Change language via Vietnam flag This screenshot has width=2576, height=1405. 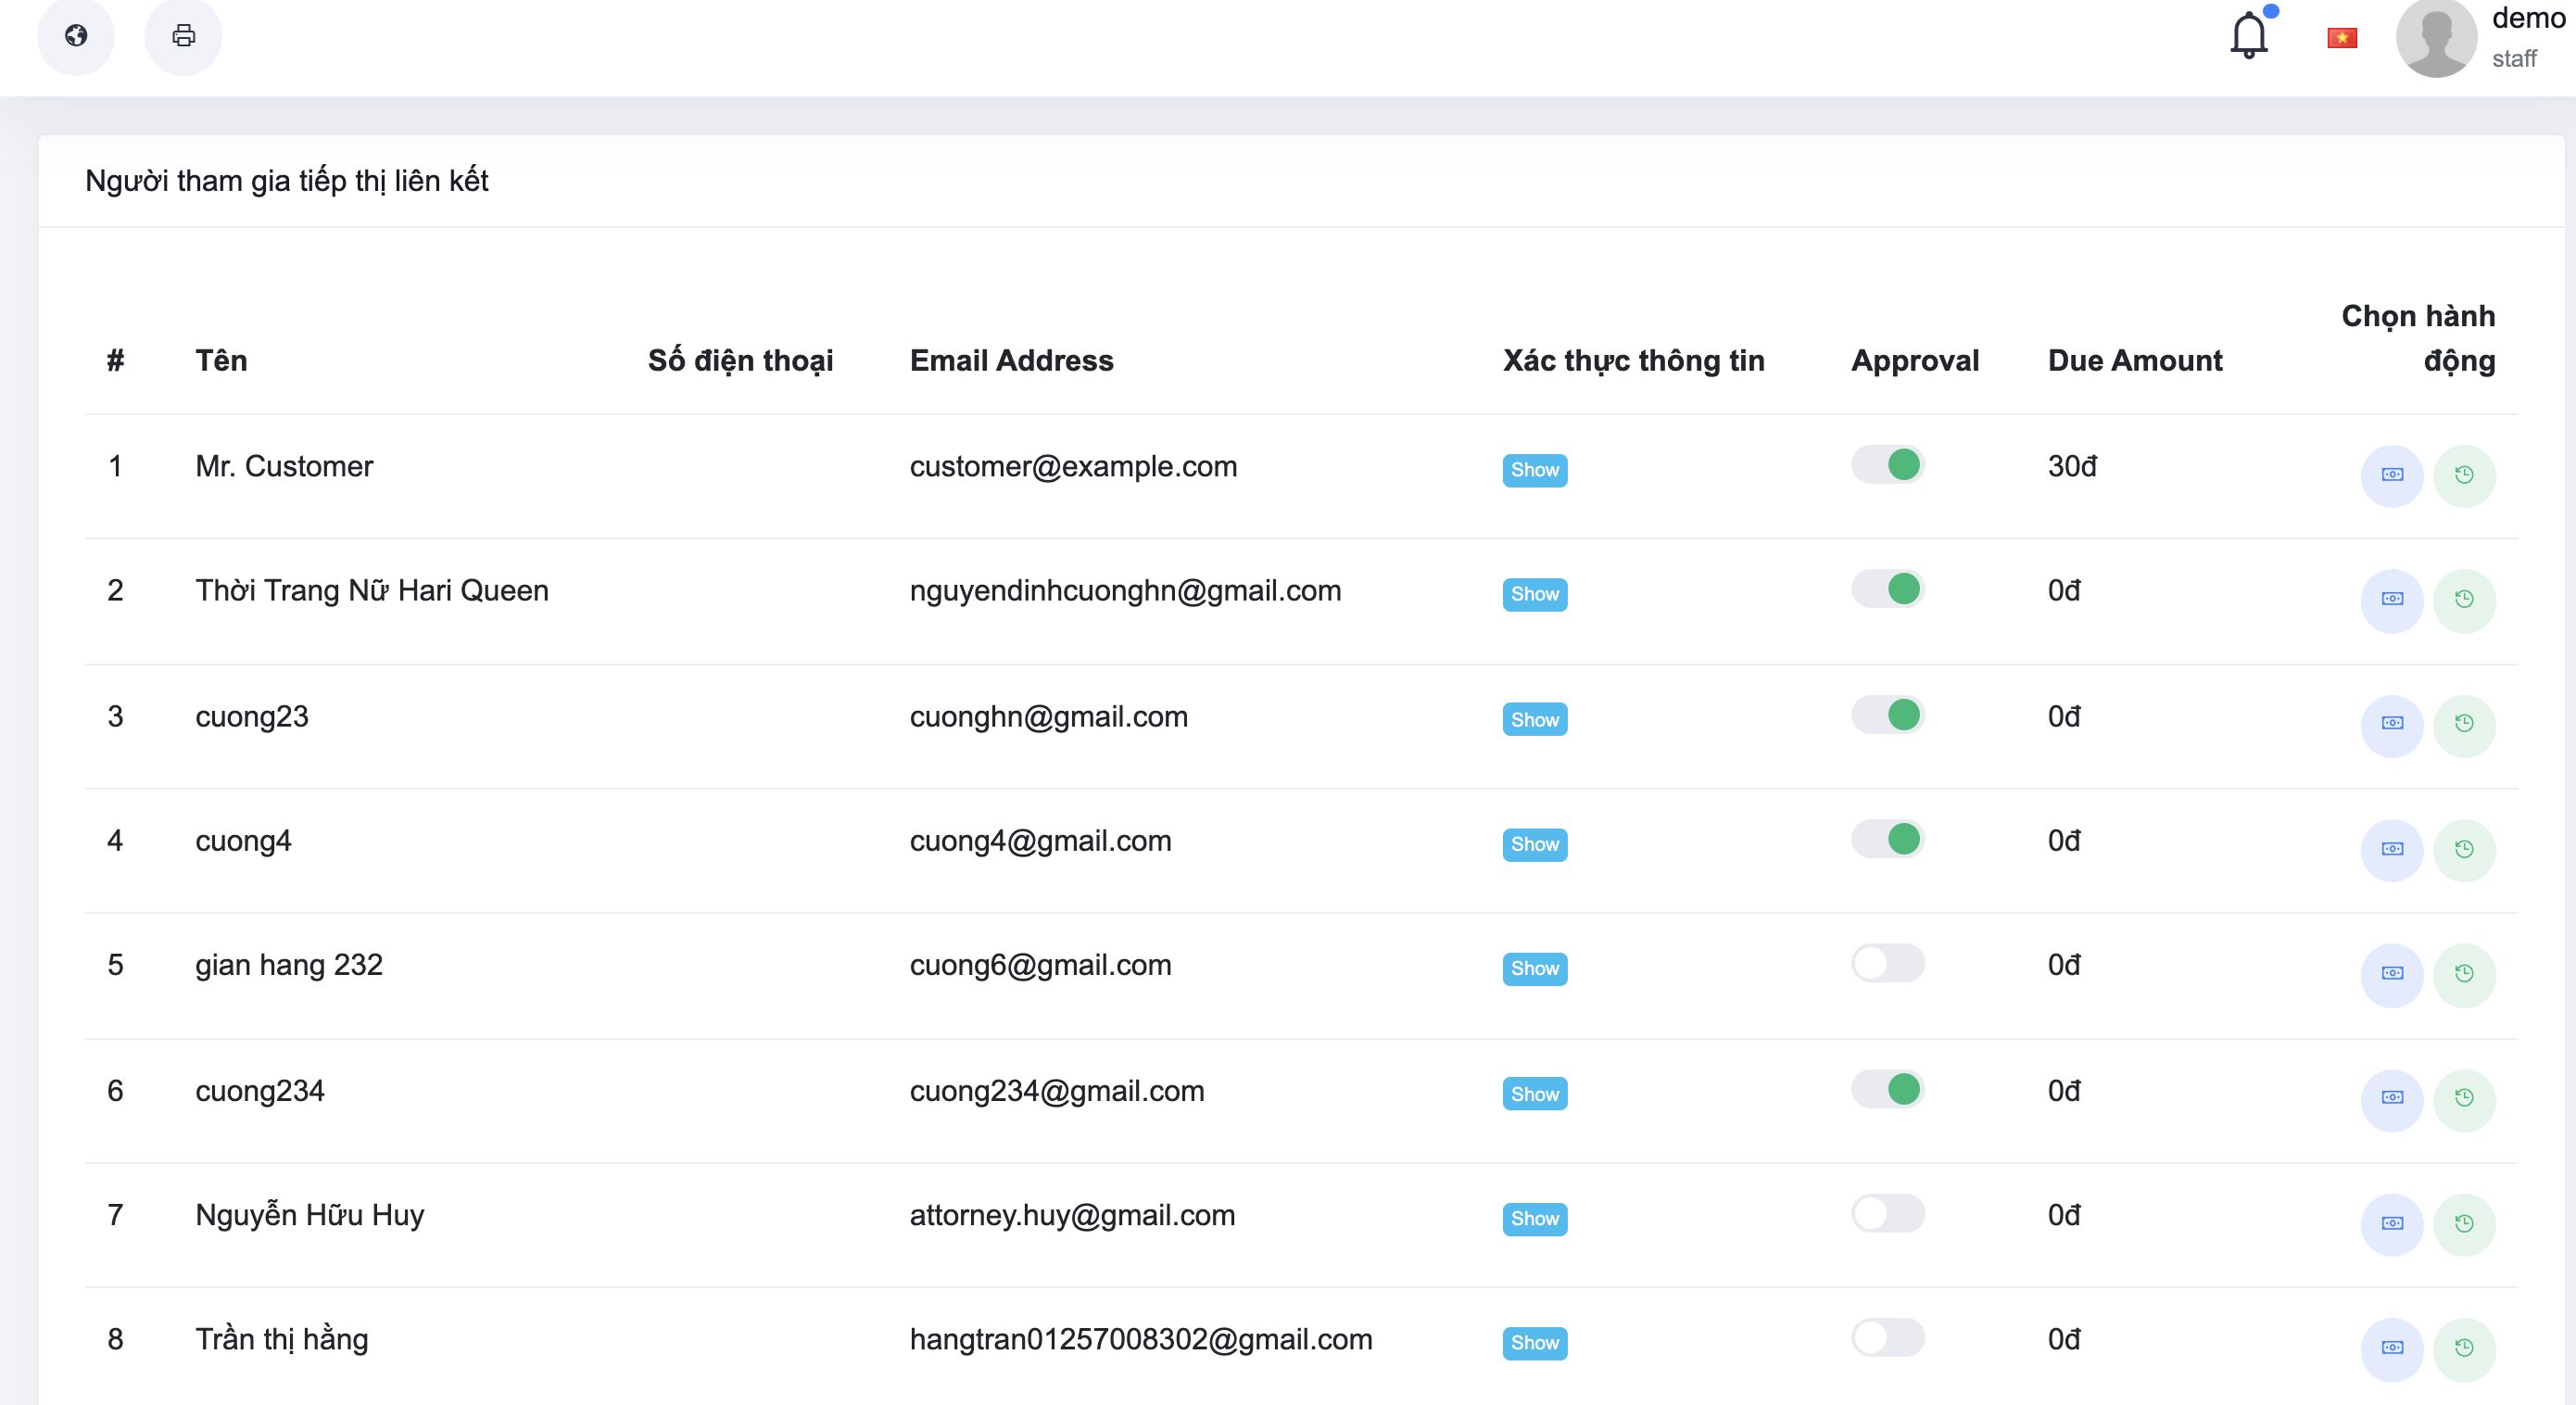tap(2342, 38)
